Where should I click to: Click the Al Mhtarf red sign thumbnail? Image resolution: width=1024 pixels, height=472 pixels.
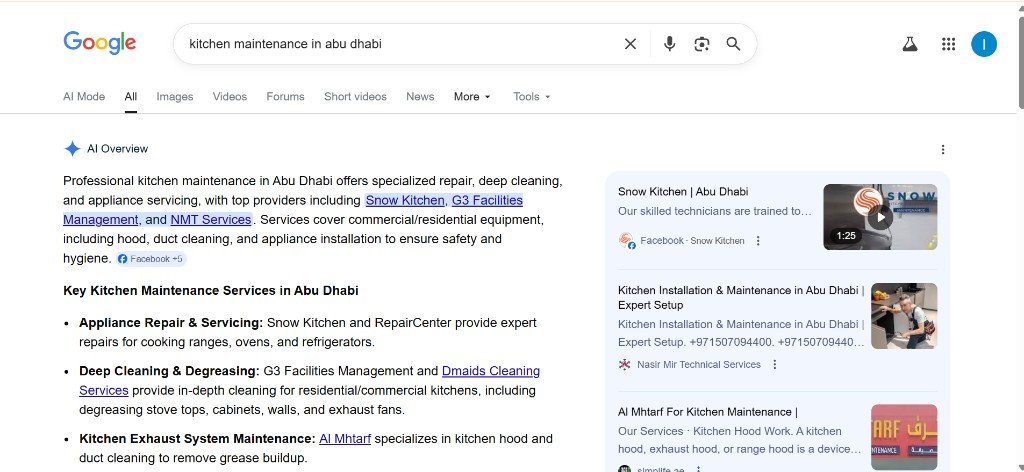coord(904,437)
